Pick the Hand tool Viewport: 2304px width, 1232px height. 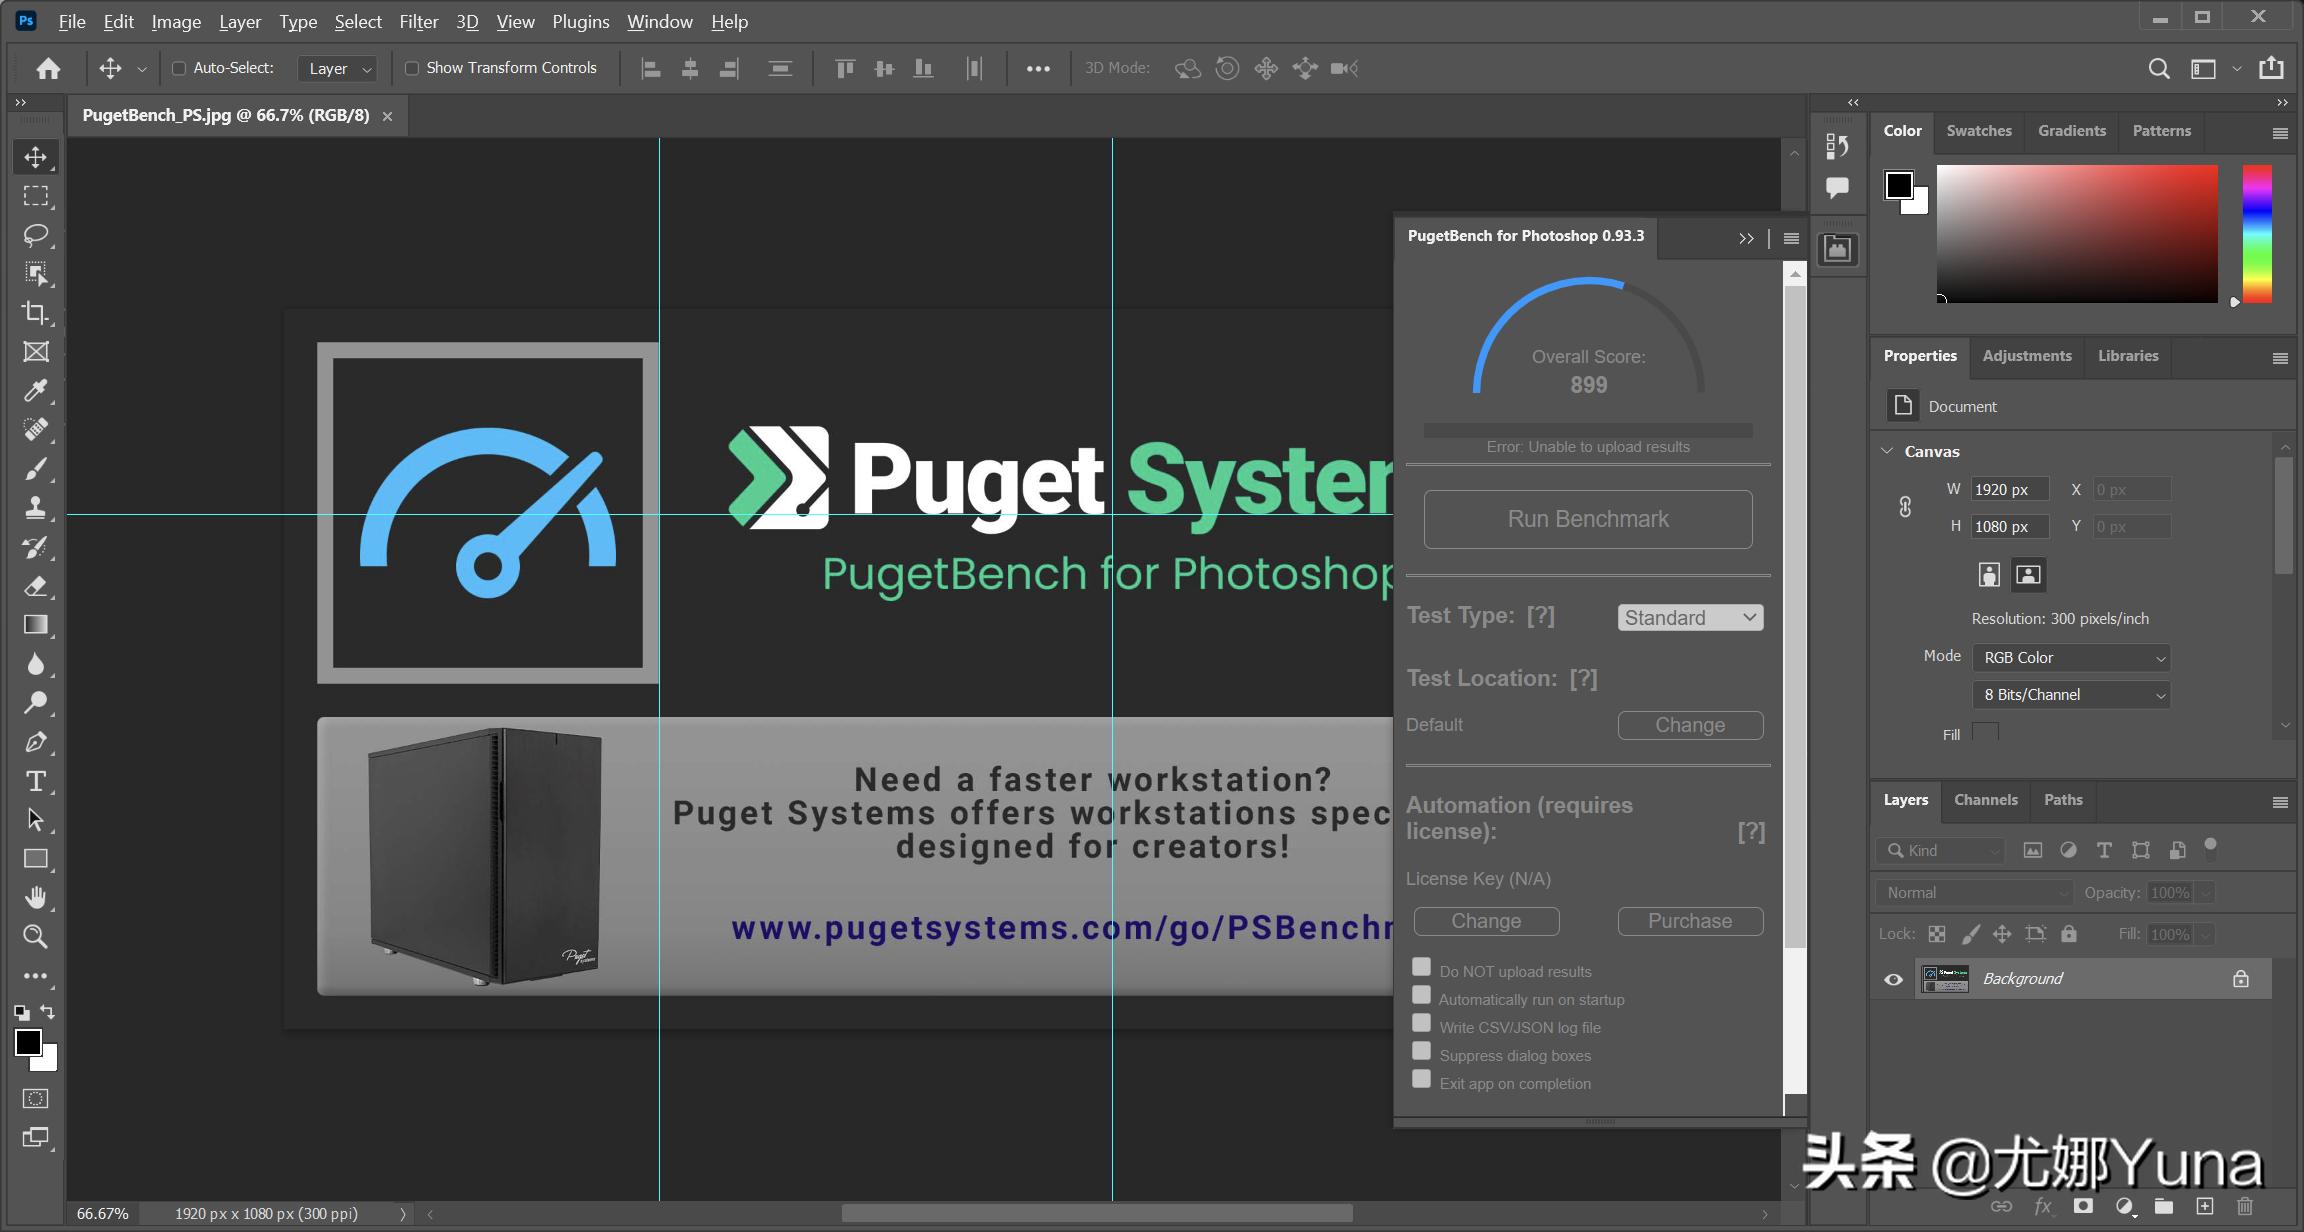pos(35,898)
